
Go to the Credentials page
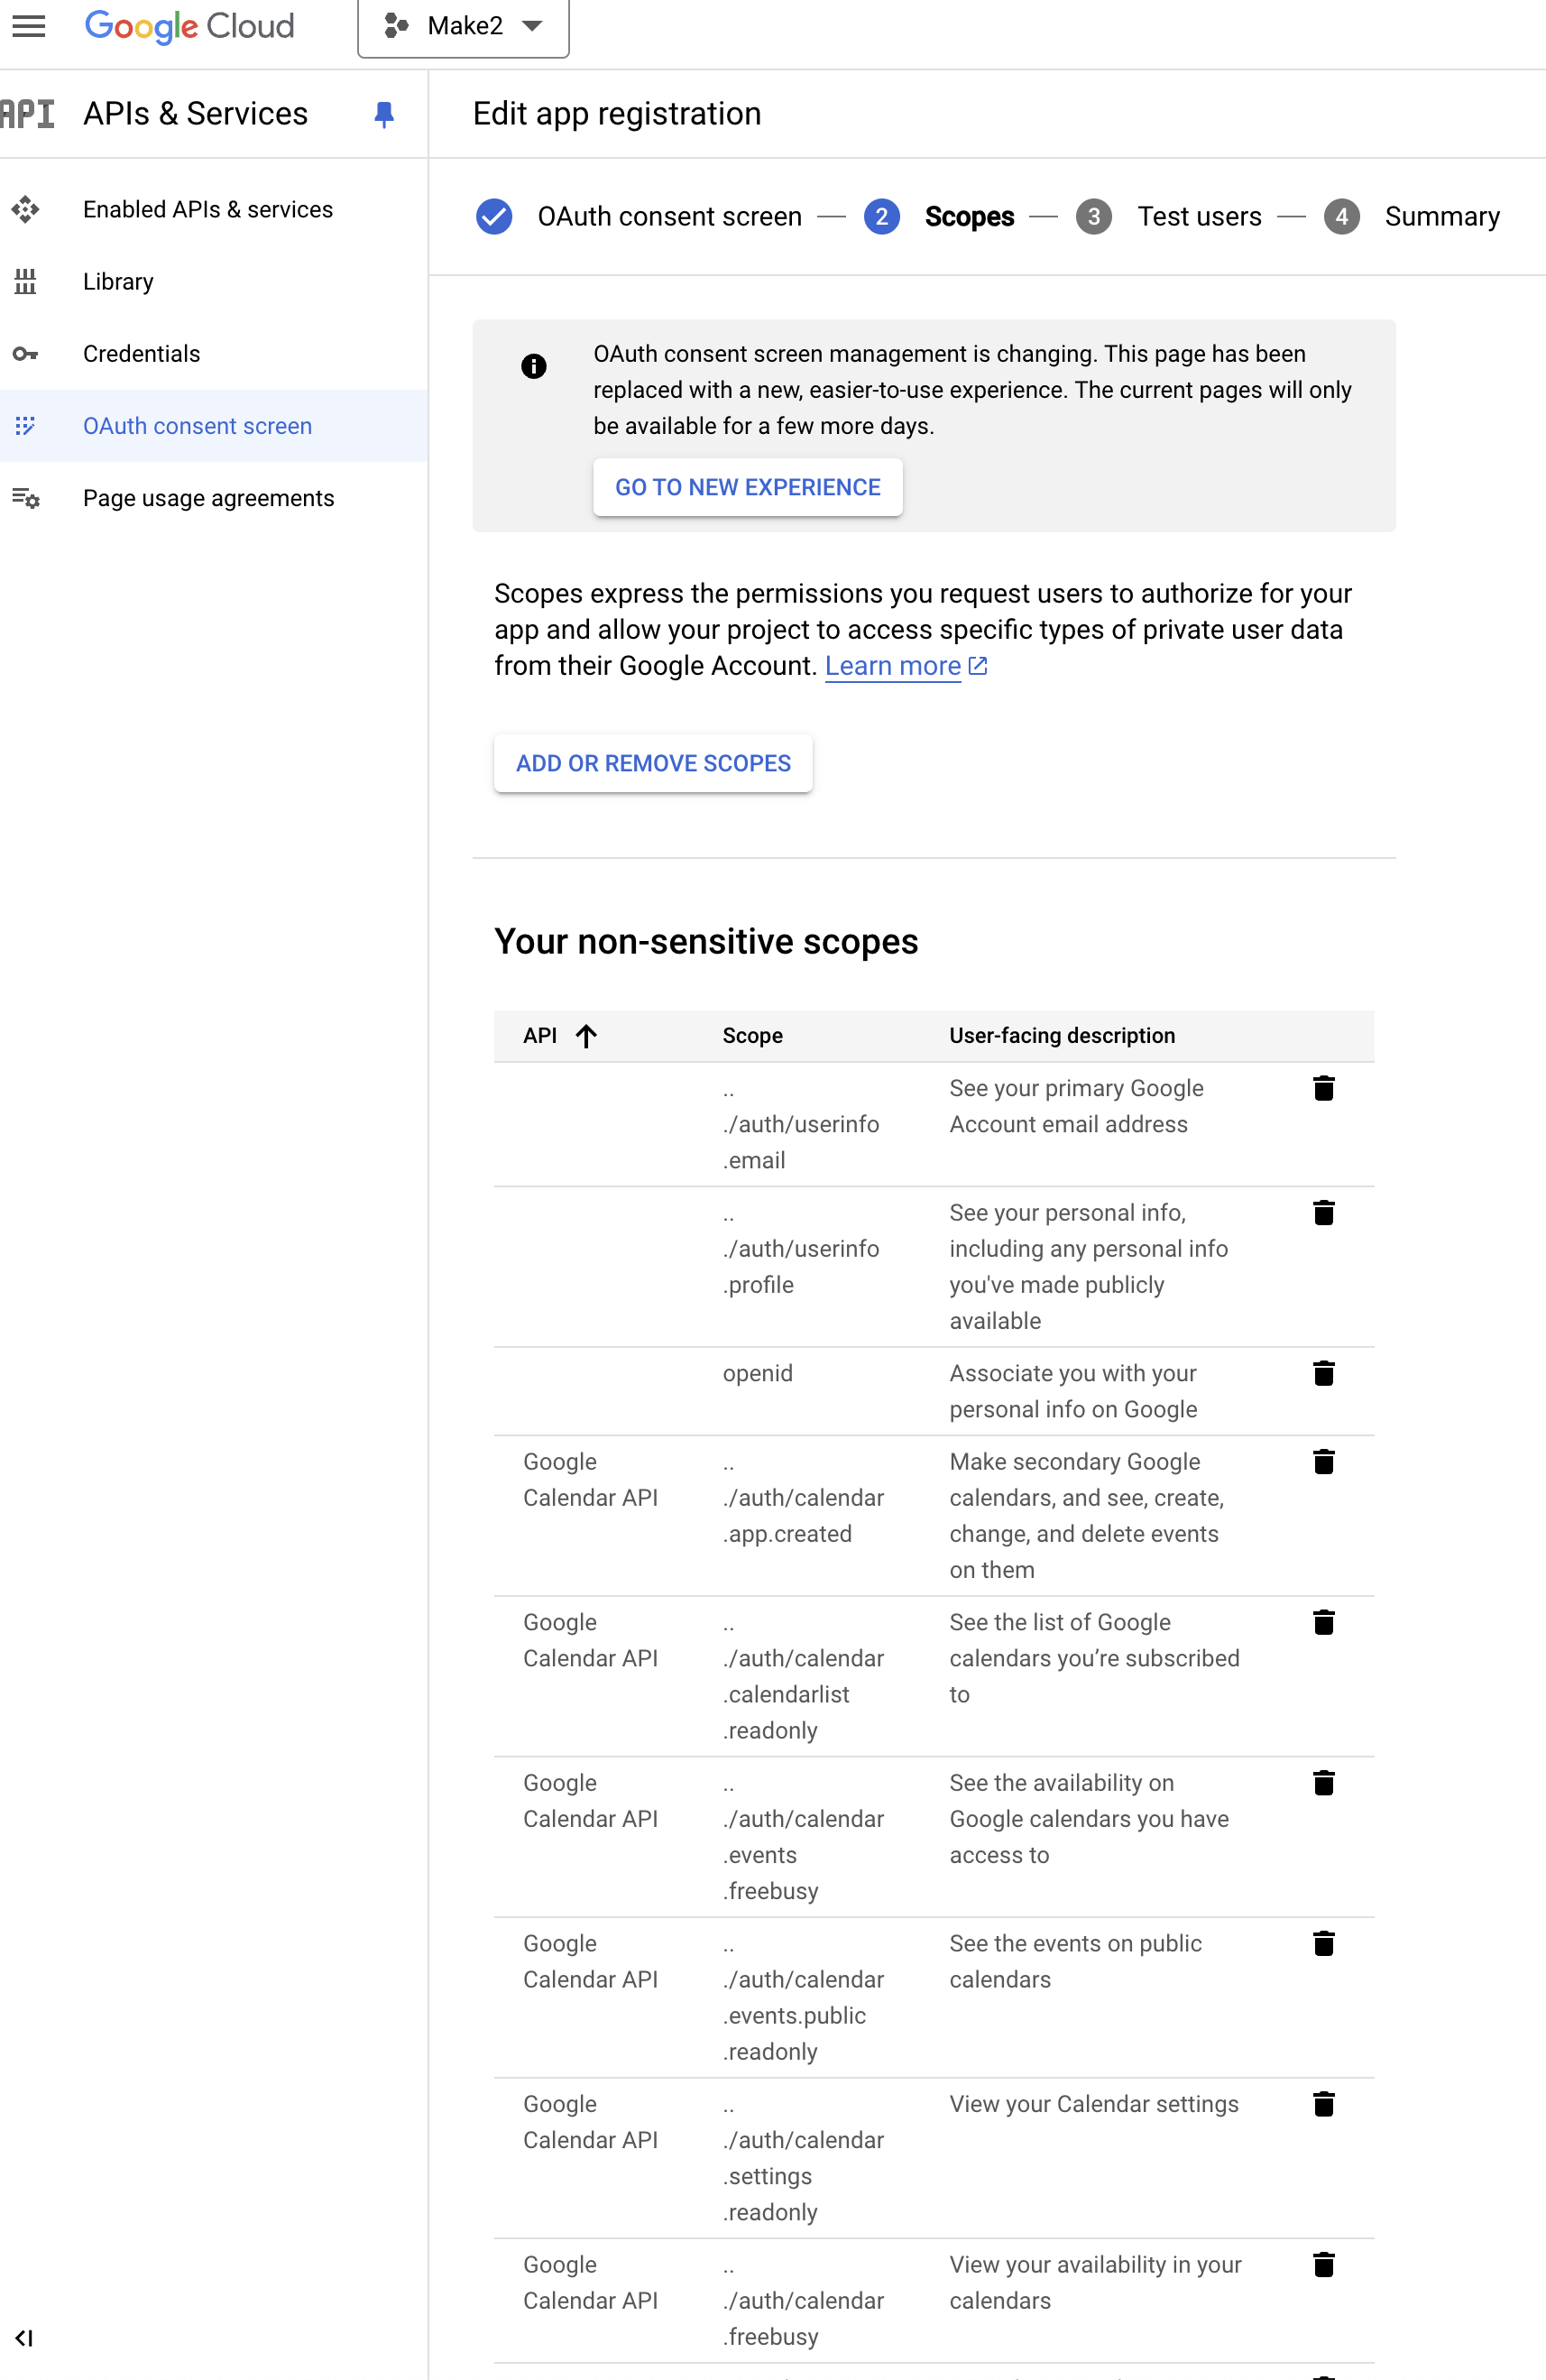click(141, 354)
